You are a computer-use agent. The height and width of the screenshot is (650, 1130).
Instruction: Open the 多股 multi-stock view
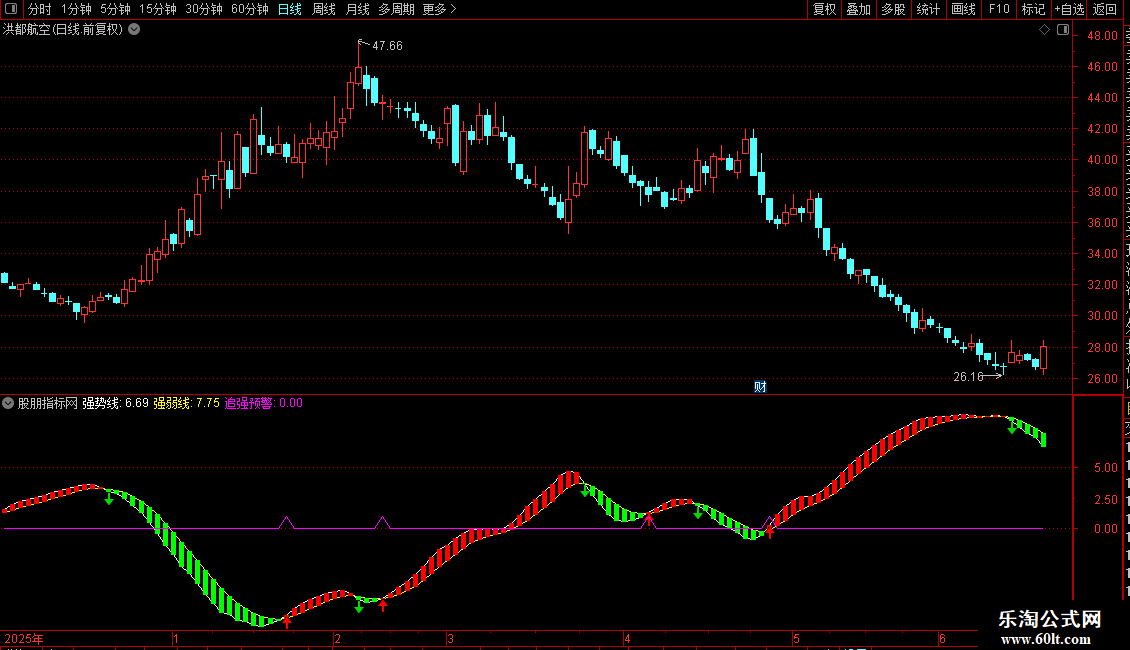pos(893,9)
